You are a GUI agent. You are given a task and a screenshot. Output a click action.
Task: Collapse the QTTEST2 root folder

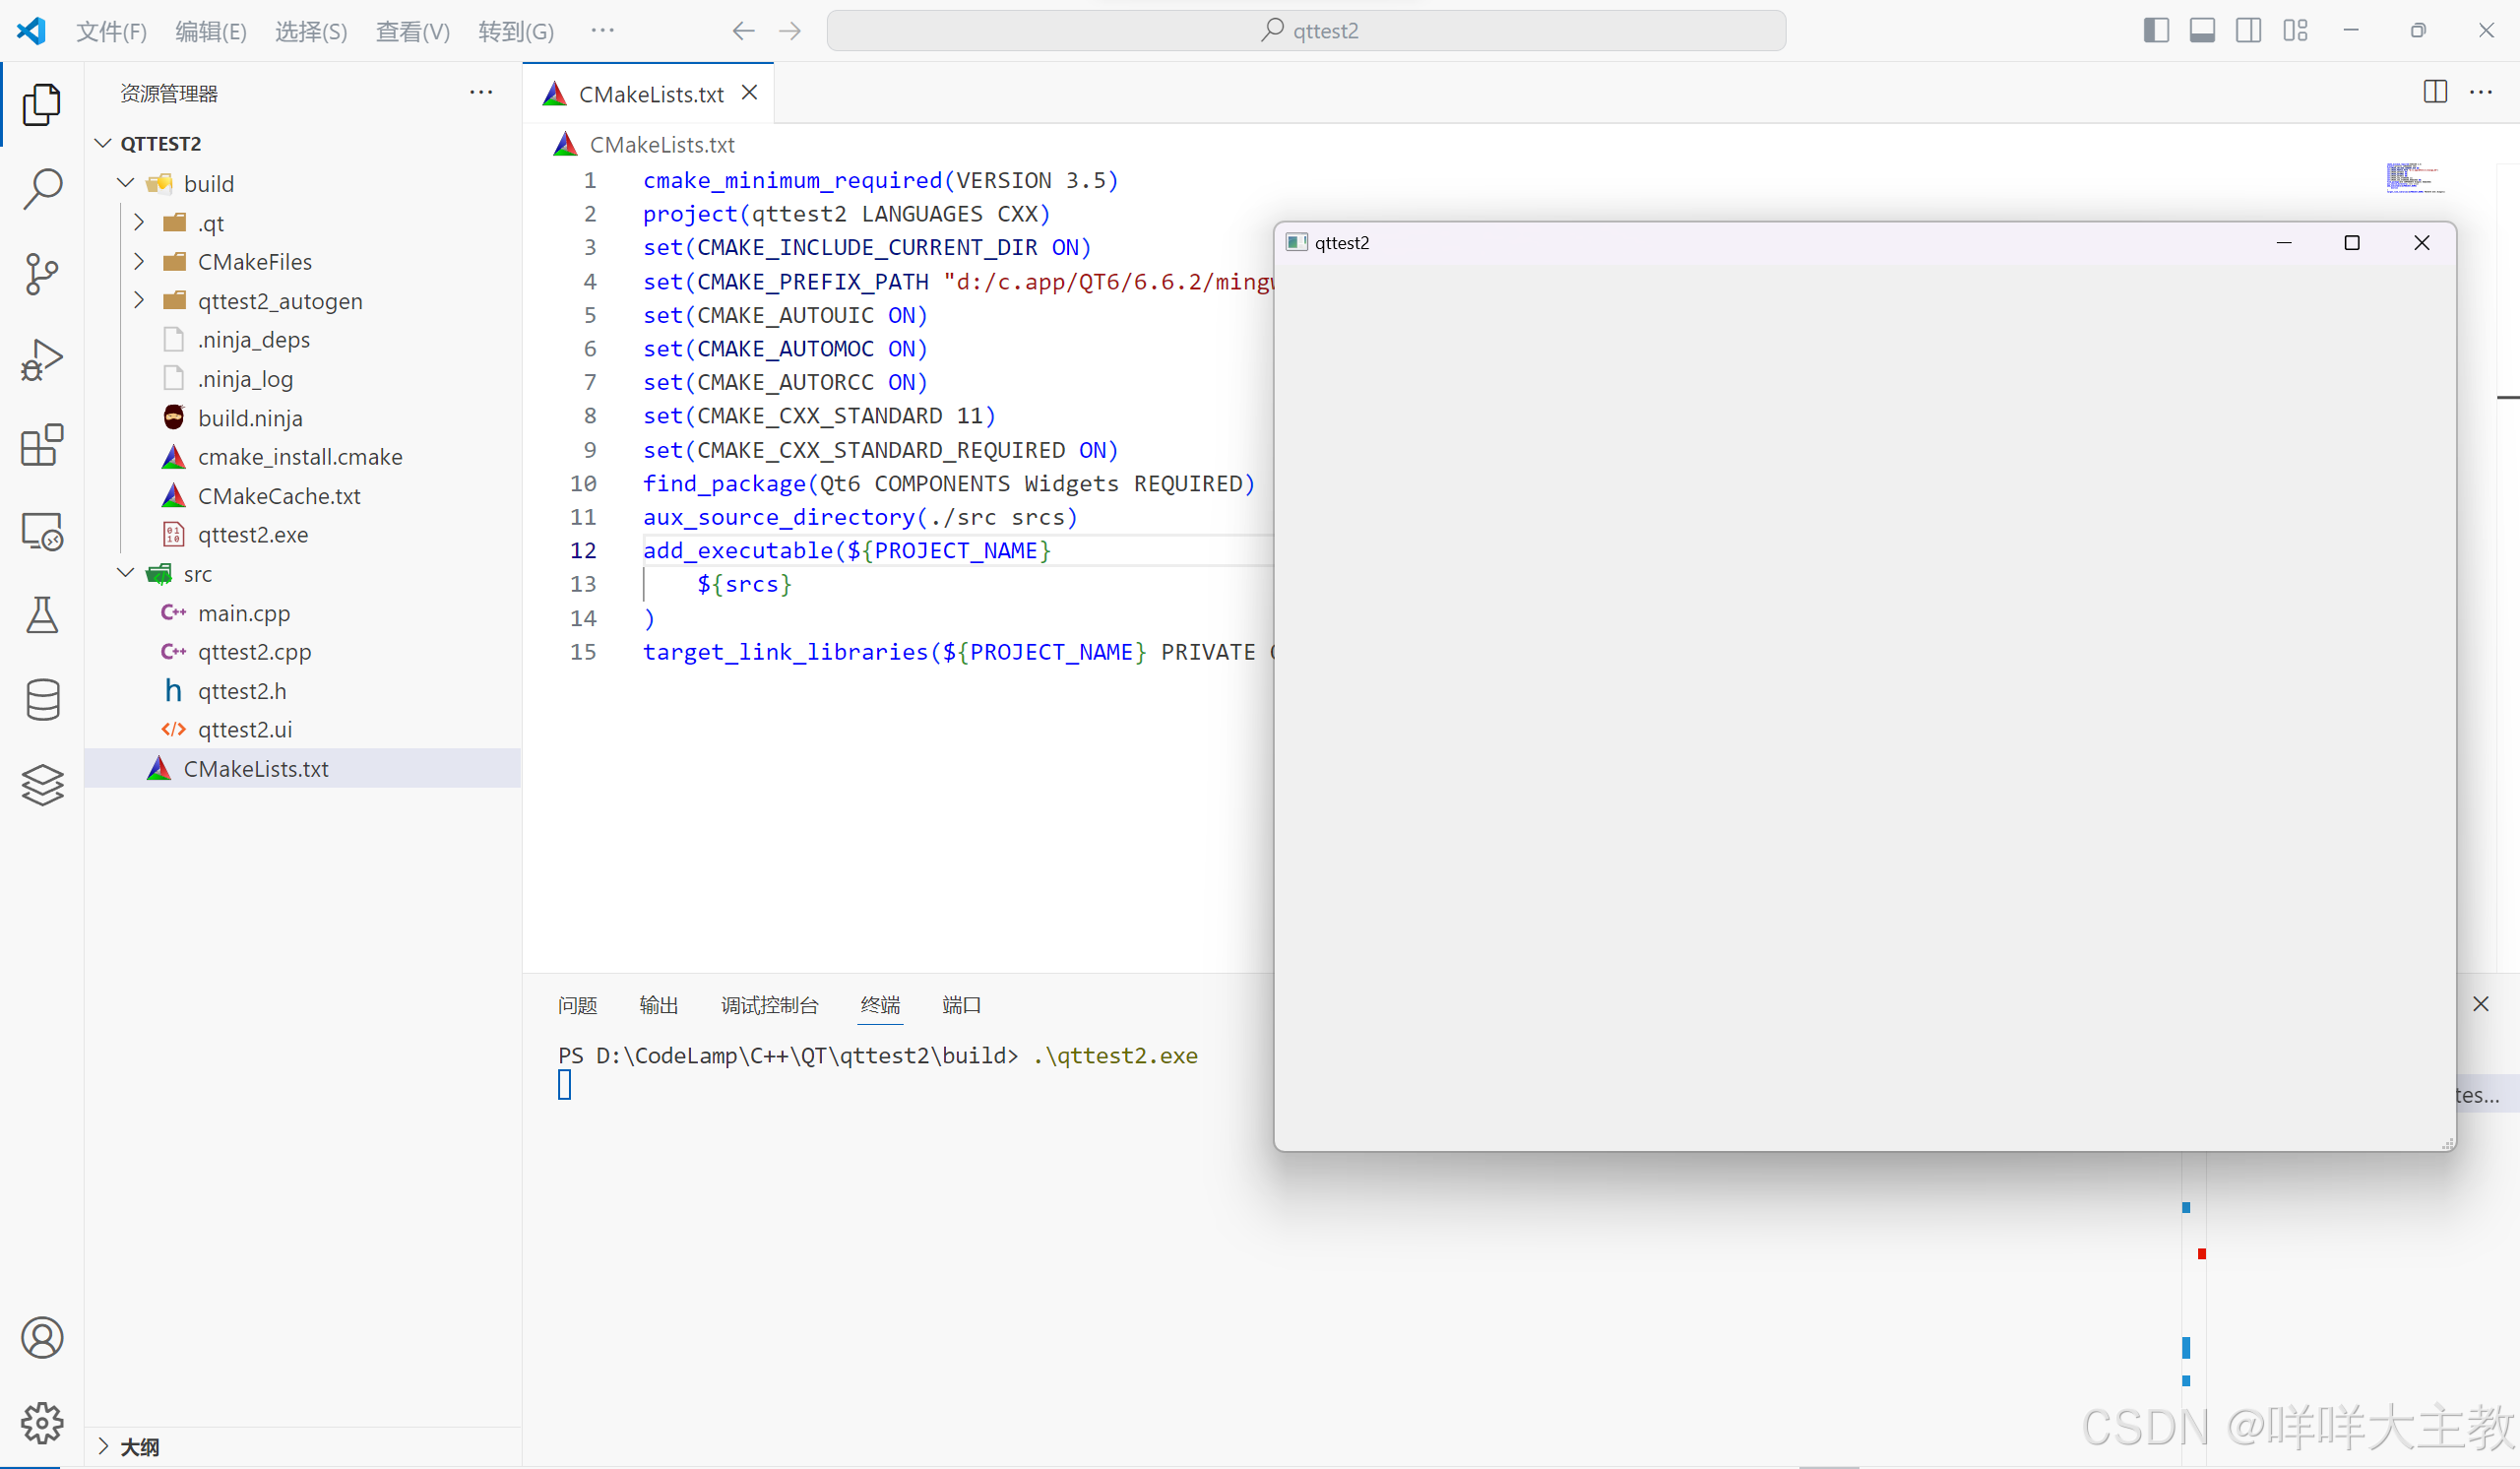point(103,143)
